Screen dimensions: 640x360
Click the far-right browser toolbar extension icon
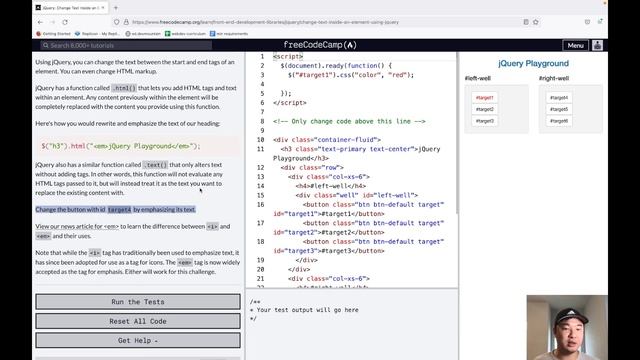click(x=600, y=22)
